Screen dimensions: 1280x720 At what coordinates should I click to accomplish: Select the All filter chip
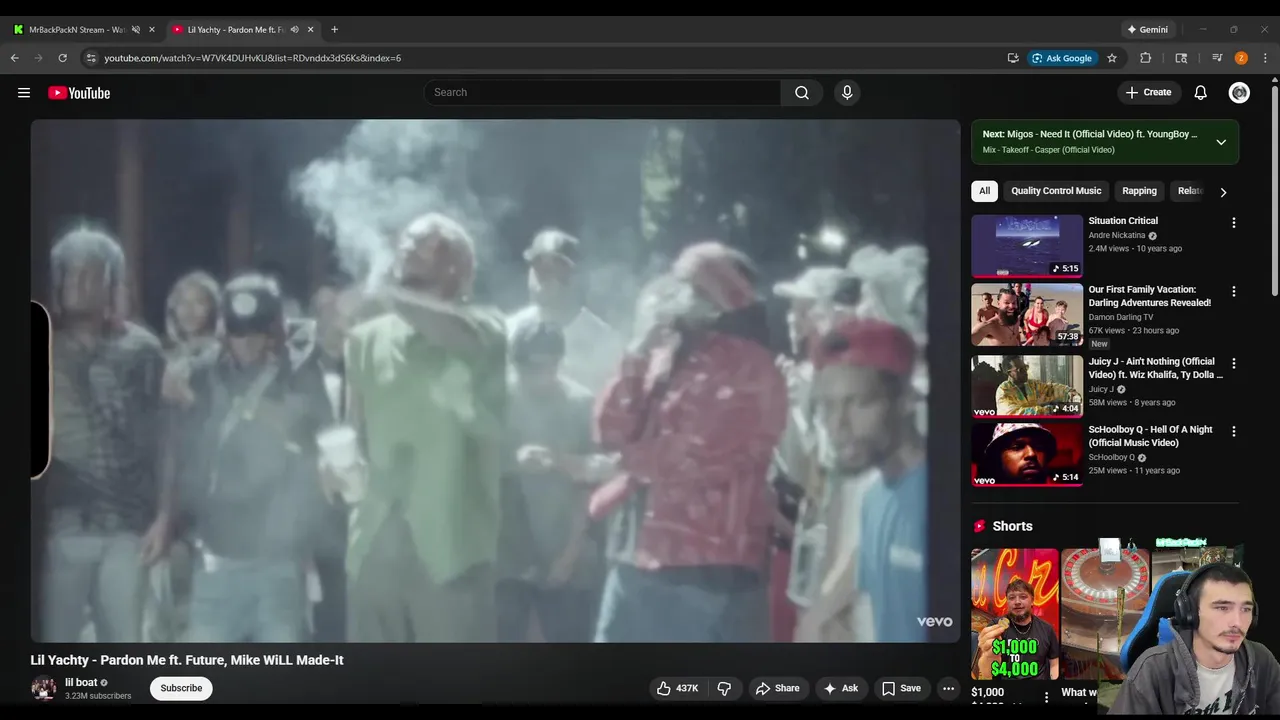[x=984, y=191]
